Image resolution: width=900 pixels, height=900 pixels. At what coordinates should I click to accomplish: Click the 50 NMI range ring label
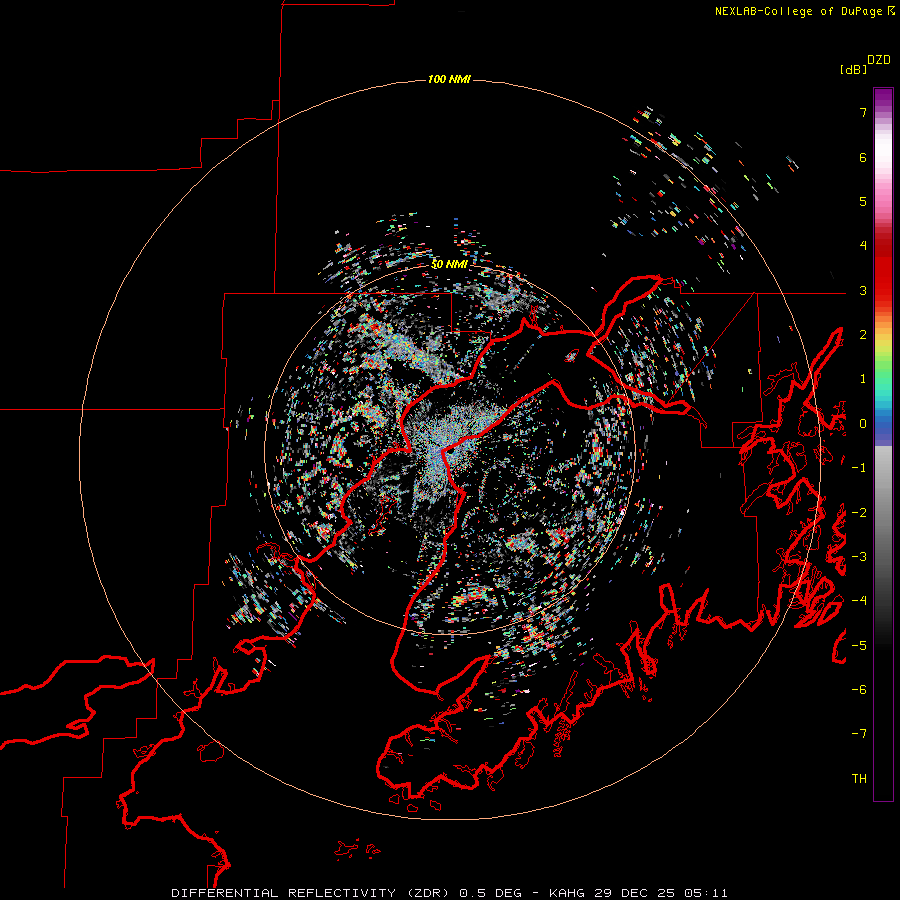point(449,264)
